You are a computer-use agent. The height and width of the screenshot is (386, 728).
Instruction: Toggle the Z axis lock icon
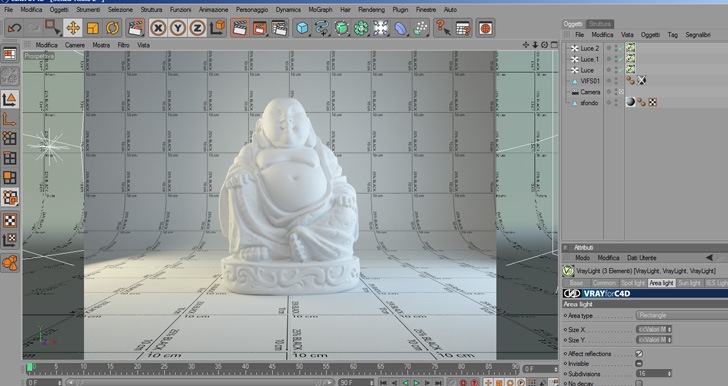(x=197, y=28)
